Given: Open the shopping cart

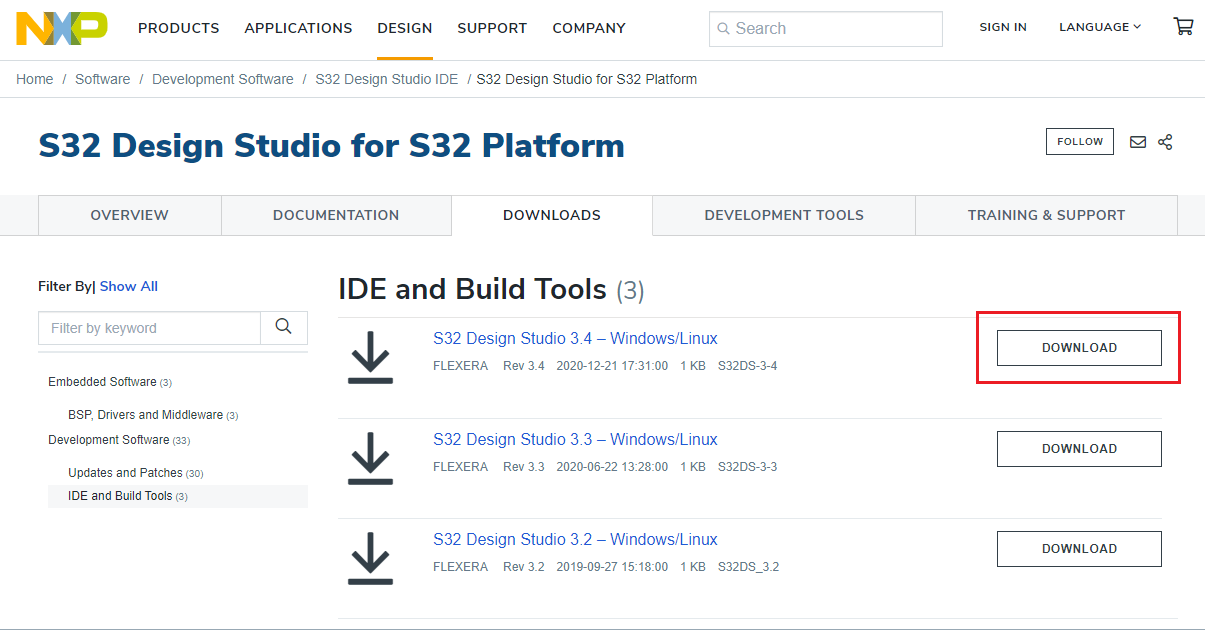Looking at the screenshot, I should click(1184, 26).
